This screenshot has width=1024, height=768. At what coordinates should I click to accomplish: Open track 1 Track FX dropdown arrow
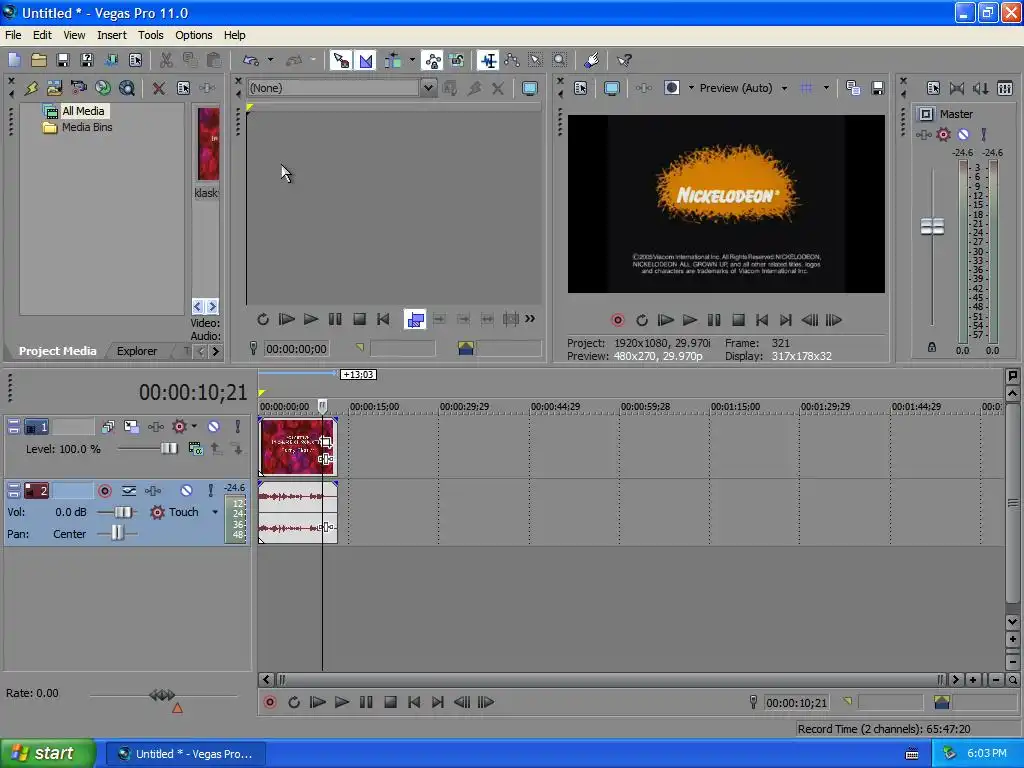(x=194, y=426)
